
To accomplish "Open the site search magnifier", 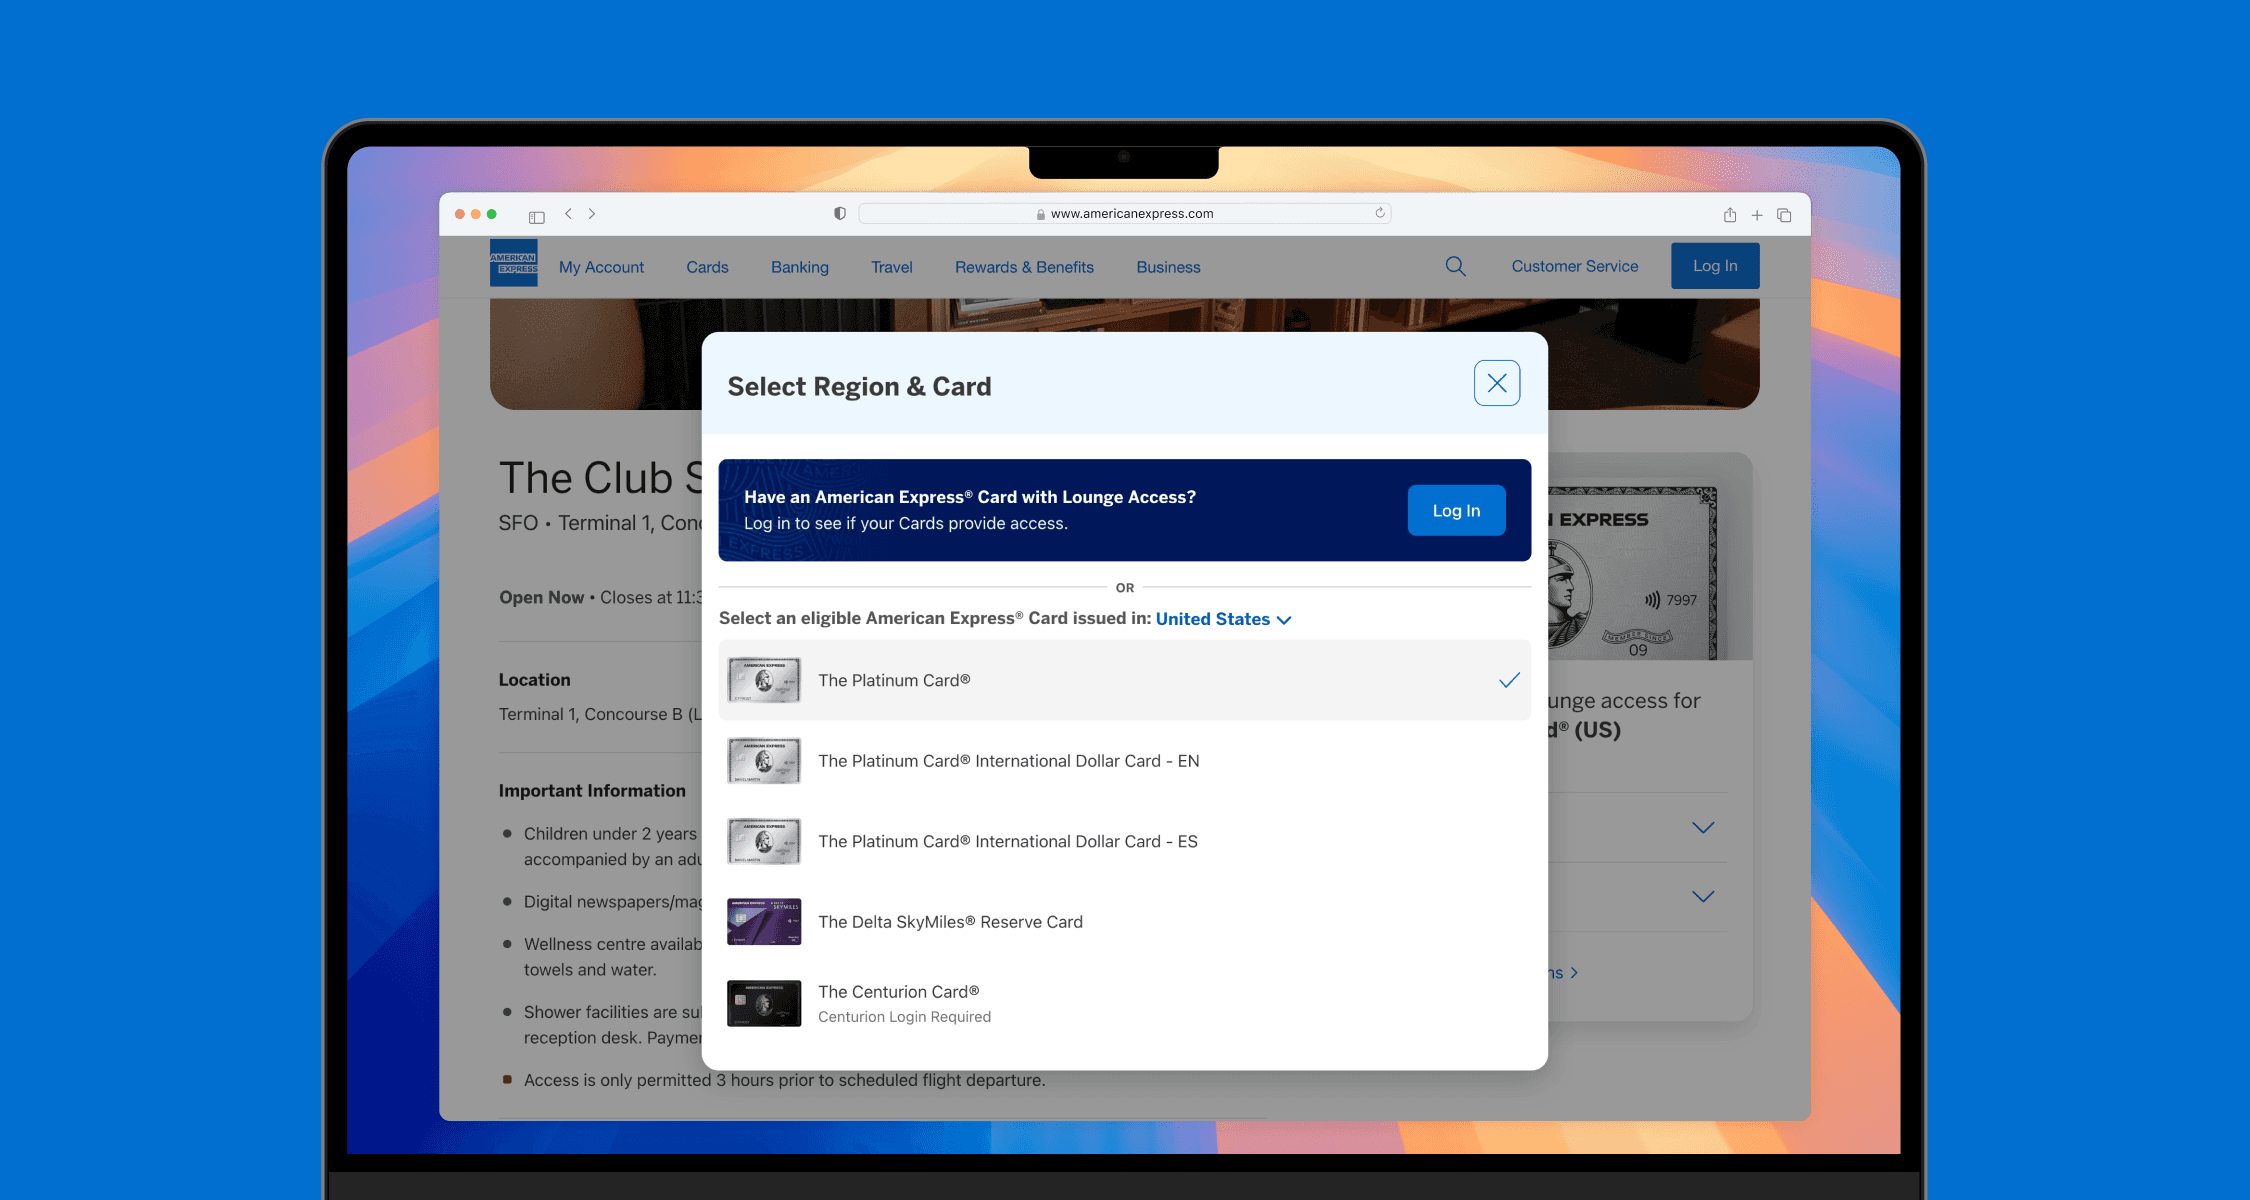I will [x=1455, y=266].
